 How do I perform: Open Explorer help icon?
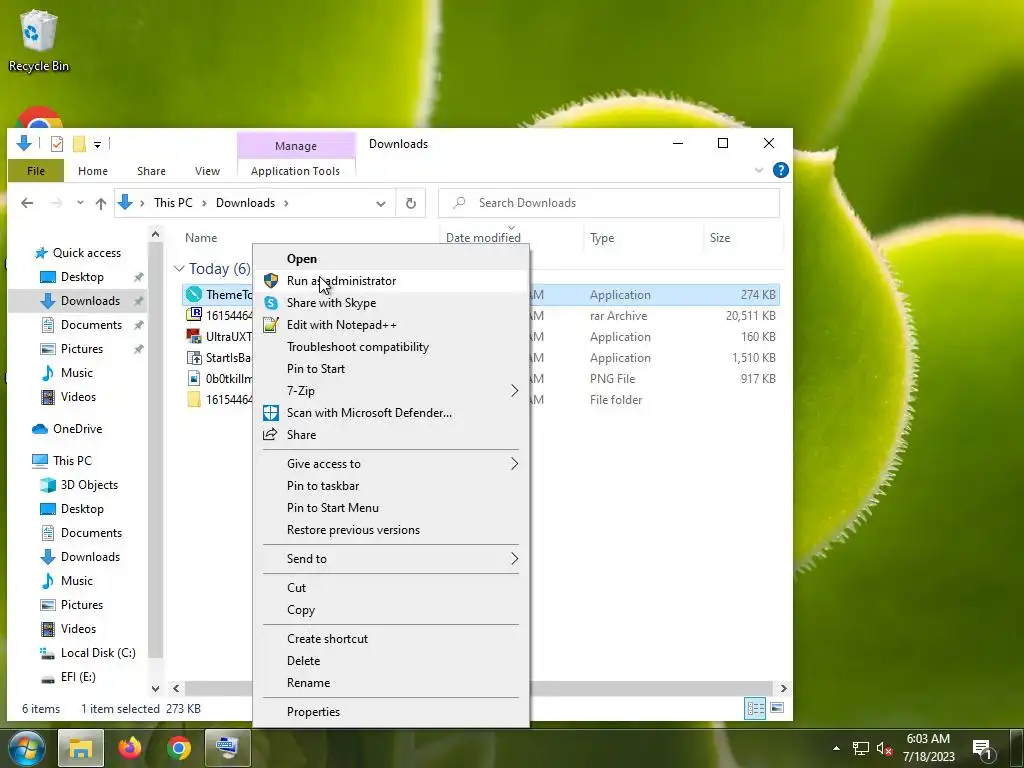pyautogui.click(x=780, y=170)
